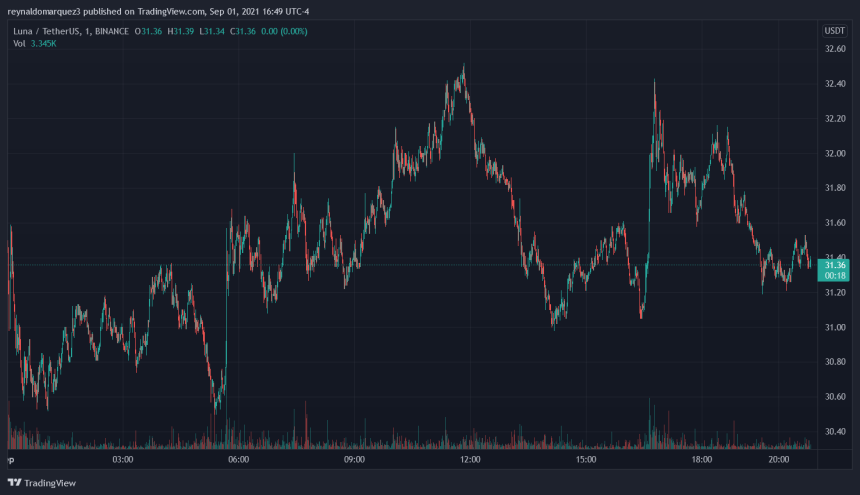
Task: Click the 30.40 price axis label
Action: point(833,432)
